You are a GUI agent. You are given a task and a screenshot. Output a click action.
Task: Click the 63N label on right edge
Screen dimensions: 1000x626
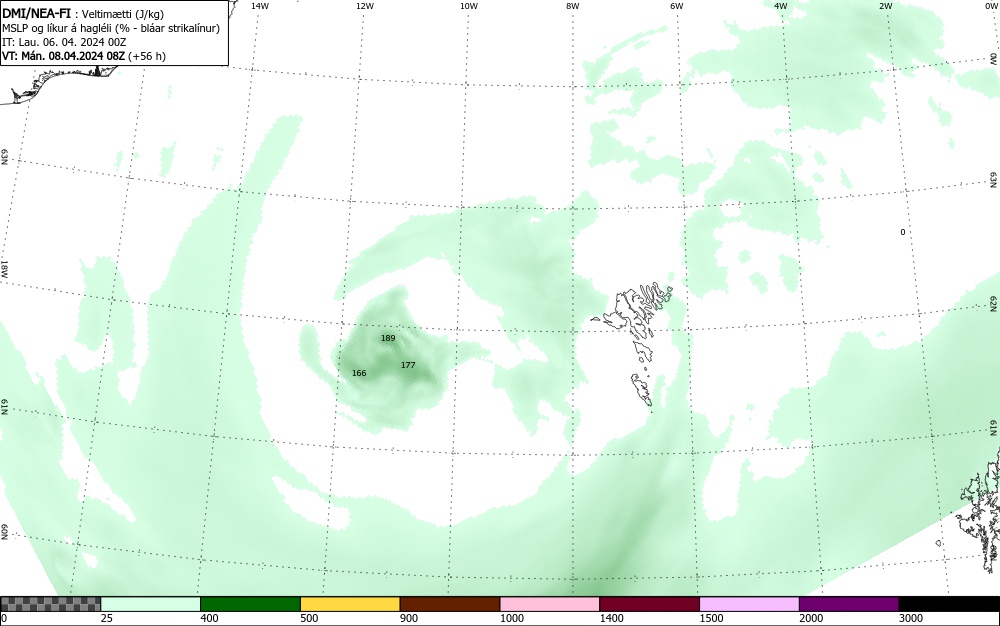tap(994, 179)
